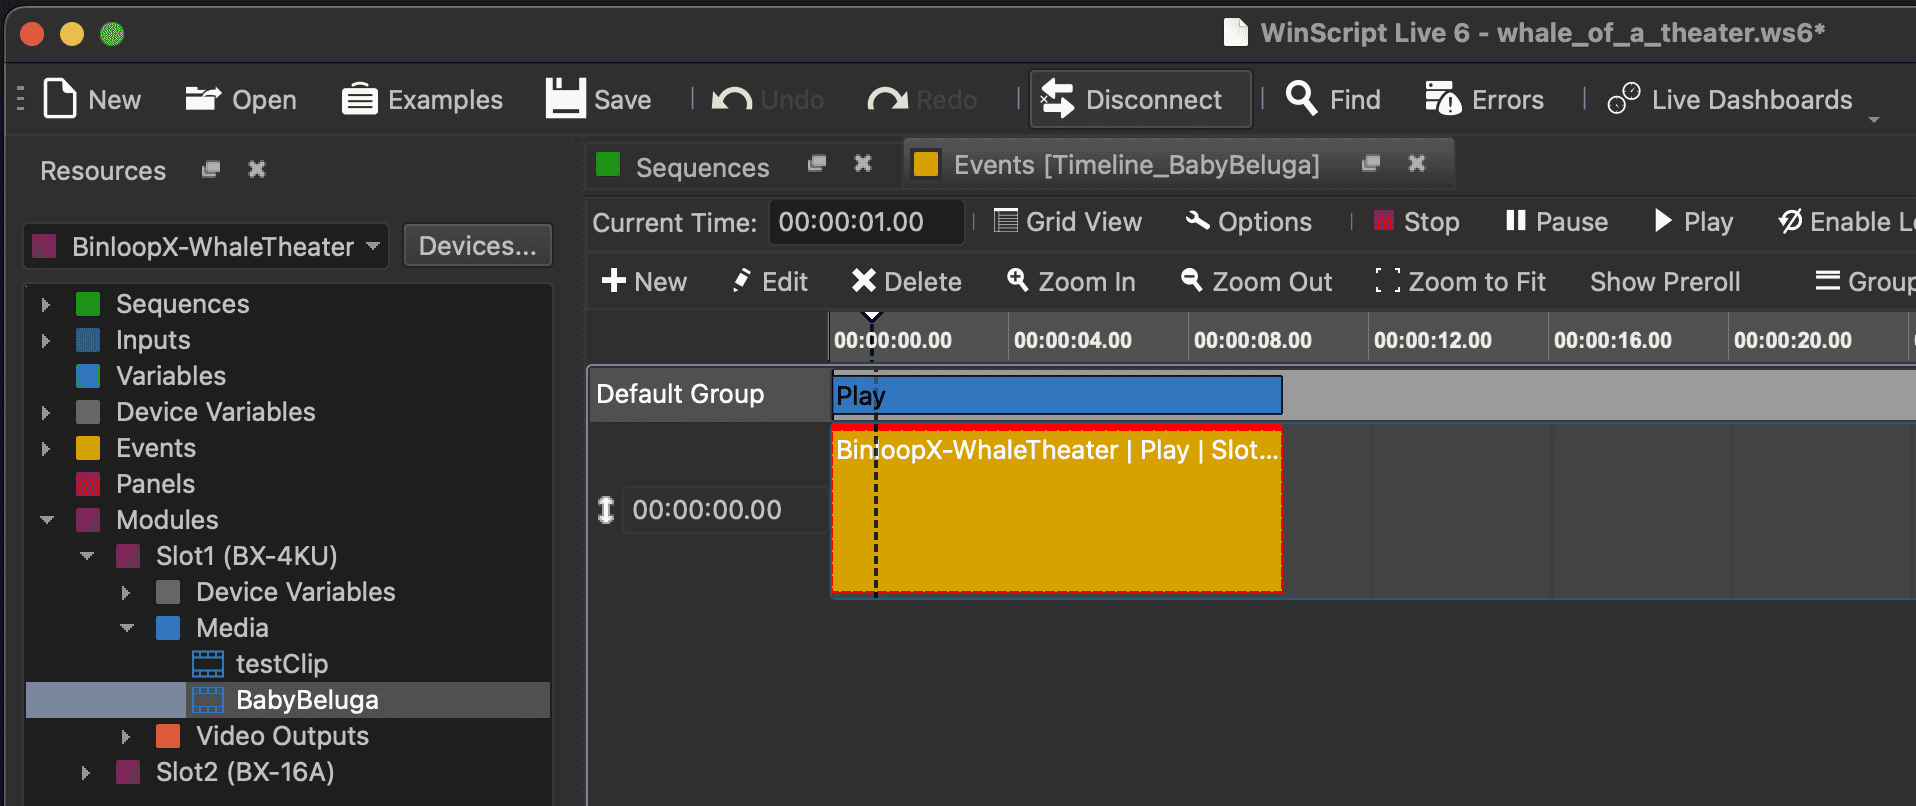Viewport: 1916px width, 806px height.
Task: Click the Save disk icon
Action: tap(565, 99)
